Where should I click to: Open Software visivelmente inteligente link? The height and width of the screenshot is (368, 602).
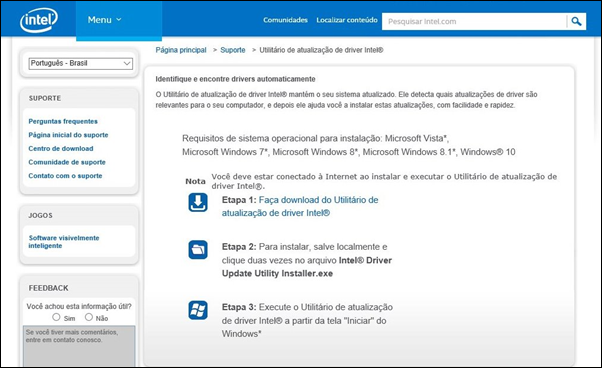pyautogui.click(x=64, y=242)
